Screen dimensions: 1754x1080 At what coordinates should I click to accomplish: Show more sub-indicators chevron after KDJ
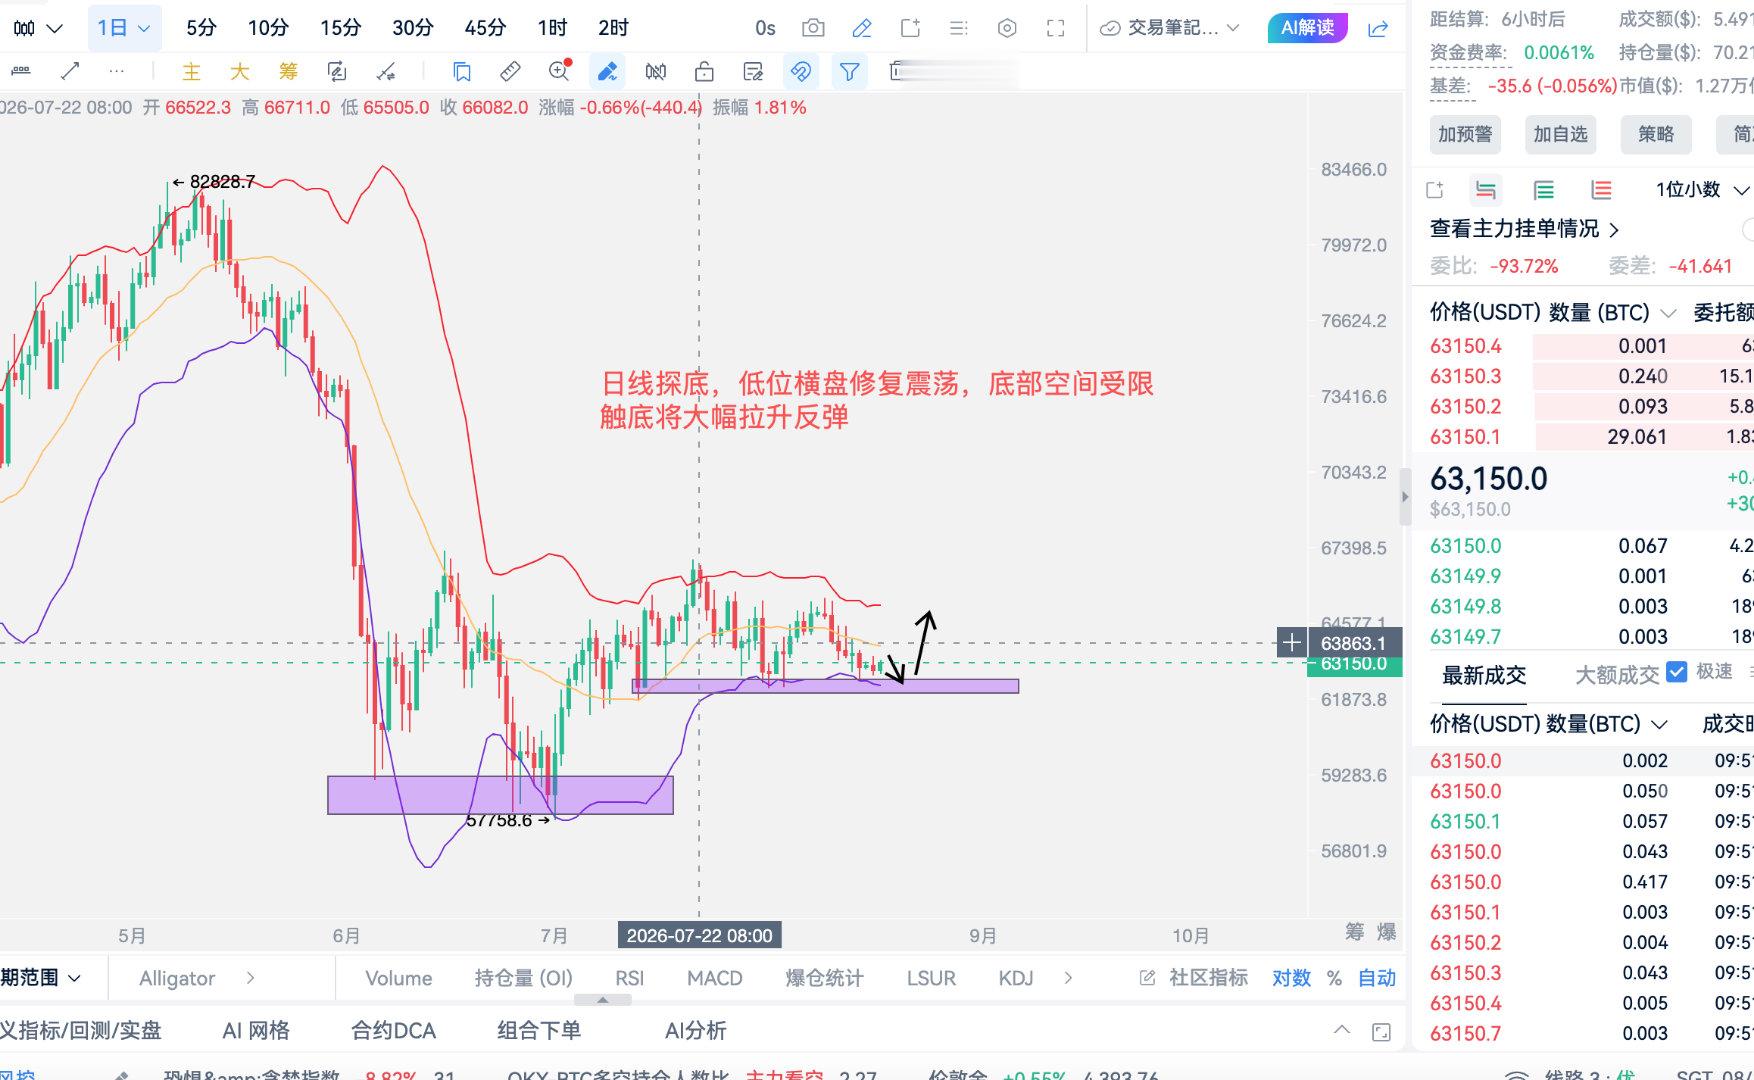(x=1068, y=978)
